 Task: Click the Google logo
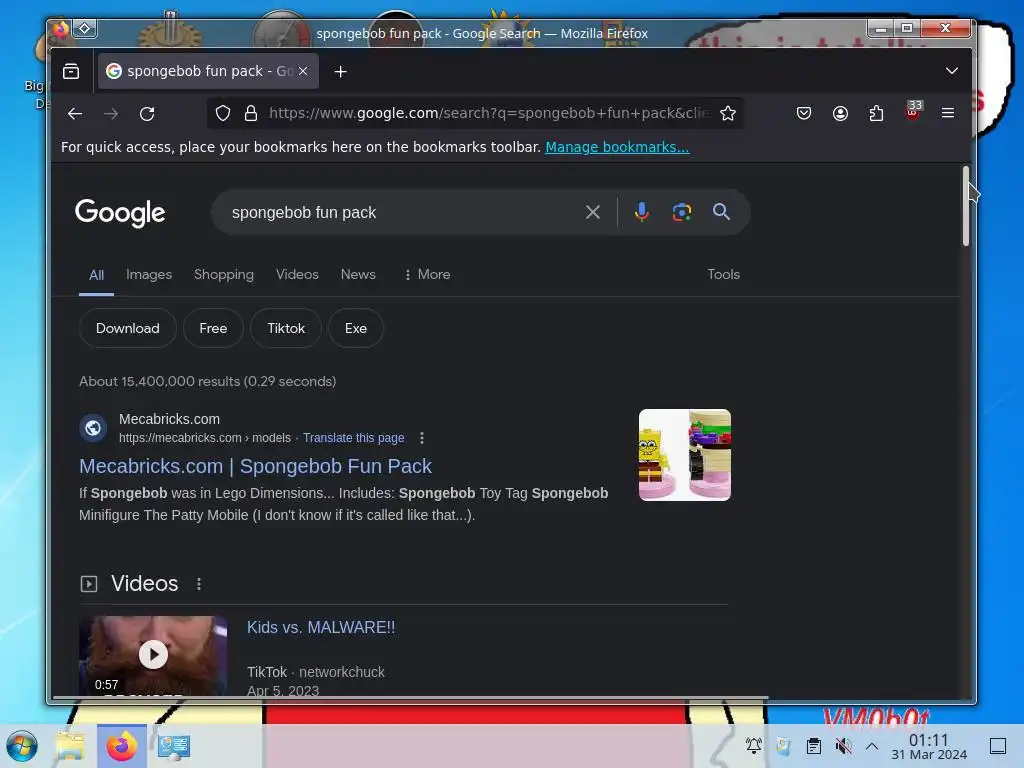(x=120, y=213)
